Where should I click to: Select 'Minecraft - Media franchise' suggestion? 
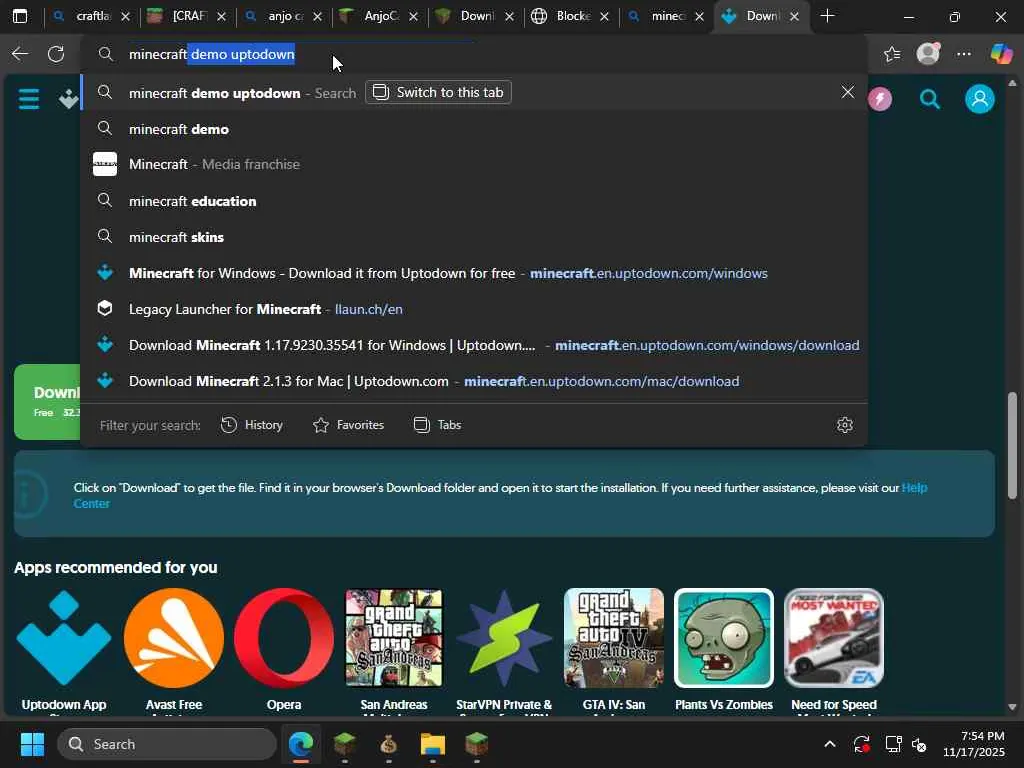tap(474, 165)
